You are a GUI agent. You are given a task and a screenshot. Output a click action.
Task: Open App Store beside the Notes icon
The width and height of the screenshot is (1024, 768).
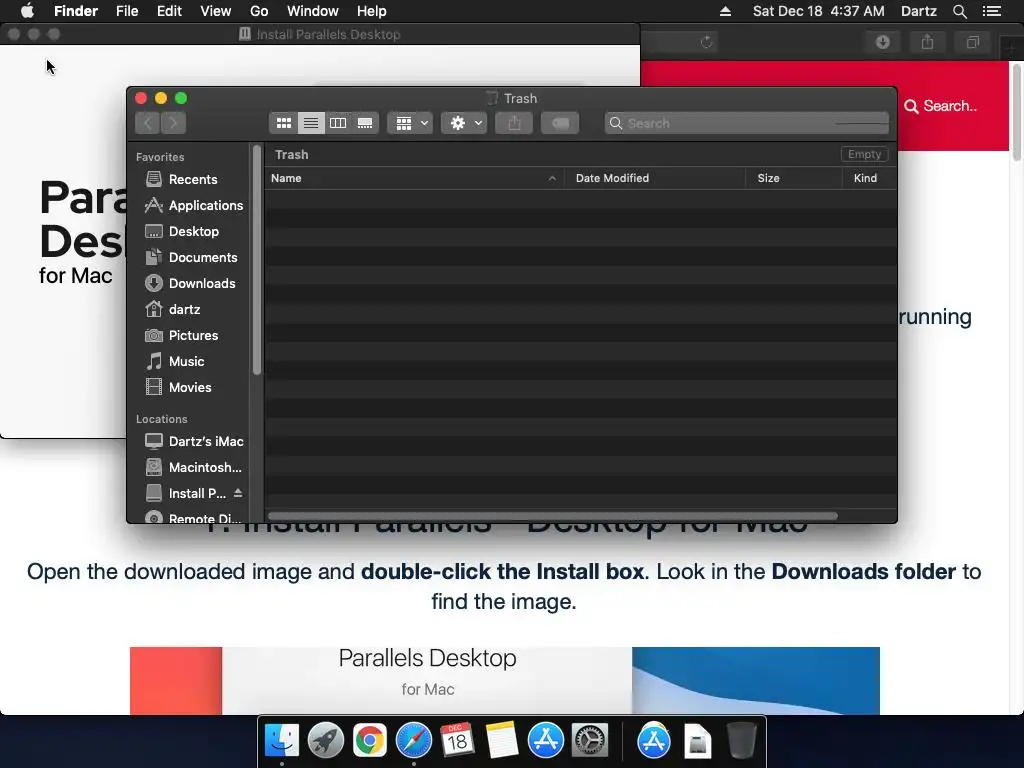coord(545,741)
